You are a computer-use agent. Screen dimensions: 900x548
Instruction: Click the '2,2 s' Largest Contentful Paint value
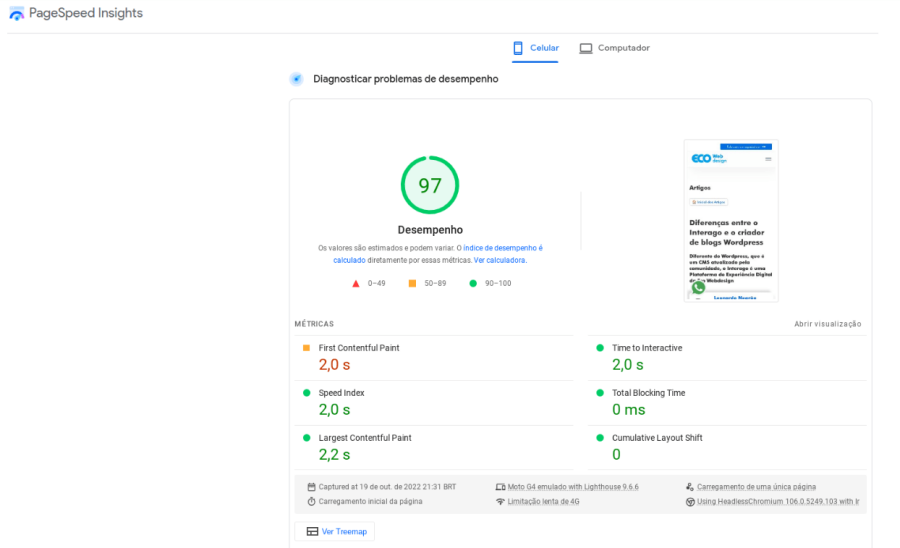point(335,455)
